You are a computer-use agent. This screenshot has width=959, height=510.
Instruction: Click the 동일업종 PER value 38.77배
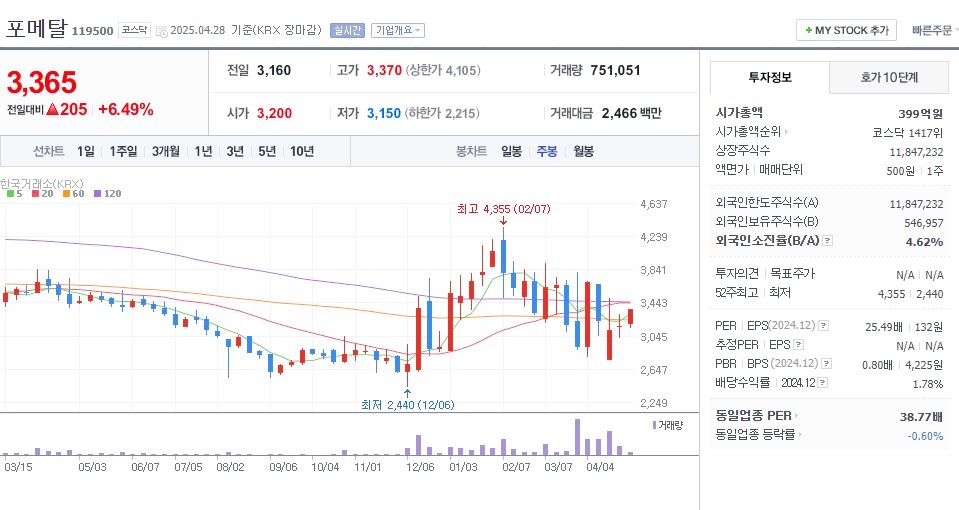(x=921, y=417)
